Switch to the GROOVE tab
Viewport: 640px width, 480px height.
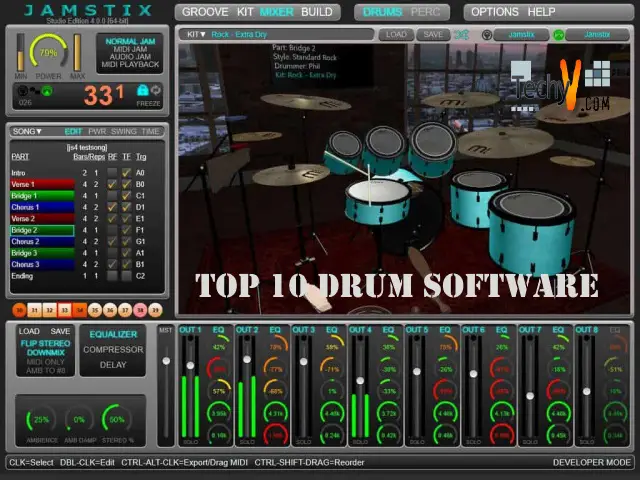[x=205, y=12]
